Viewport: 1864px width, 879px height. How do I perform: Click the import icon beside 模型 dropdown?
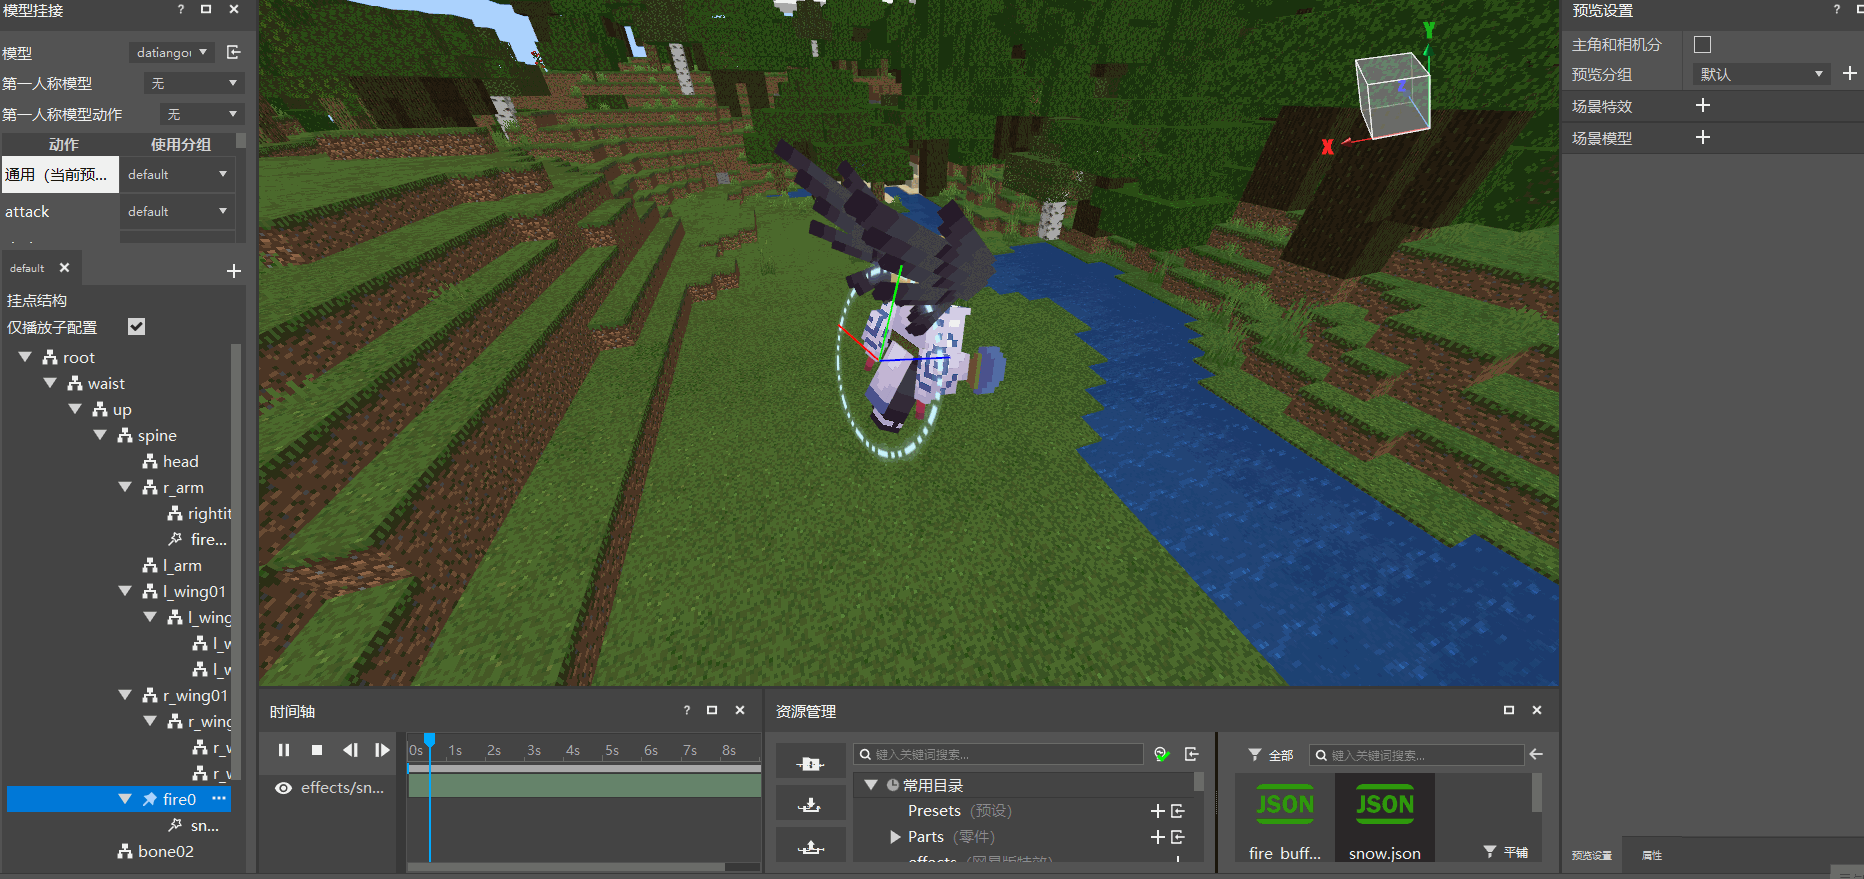point(233,52)
